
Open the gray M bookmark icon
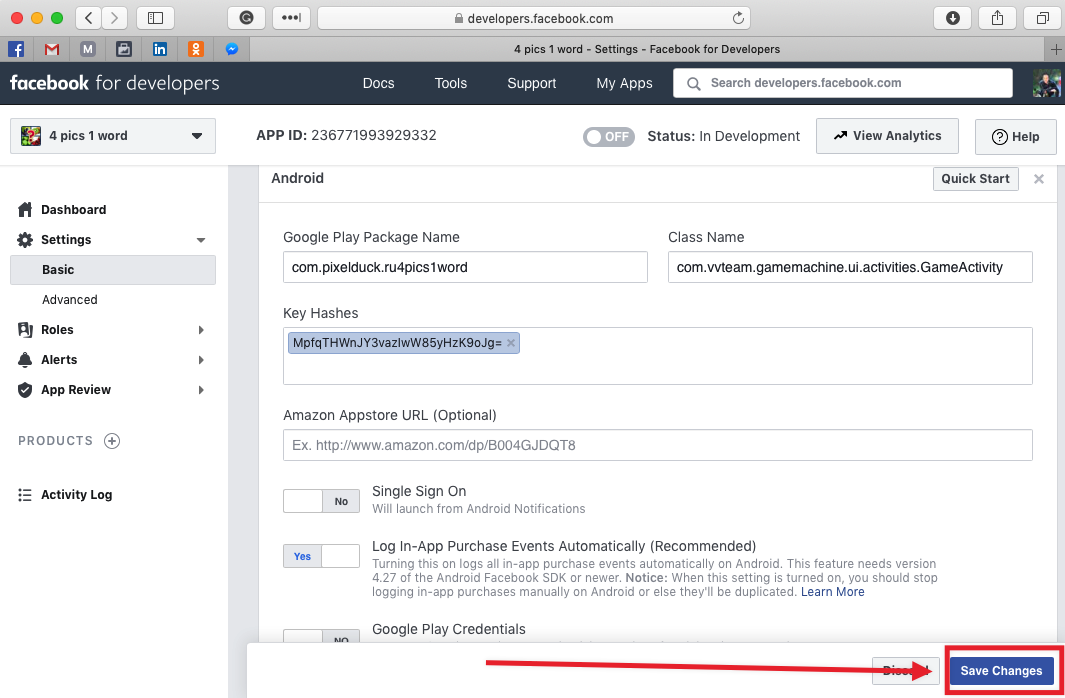[88, 49]
